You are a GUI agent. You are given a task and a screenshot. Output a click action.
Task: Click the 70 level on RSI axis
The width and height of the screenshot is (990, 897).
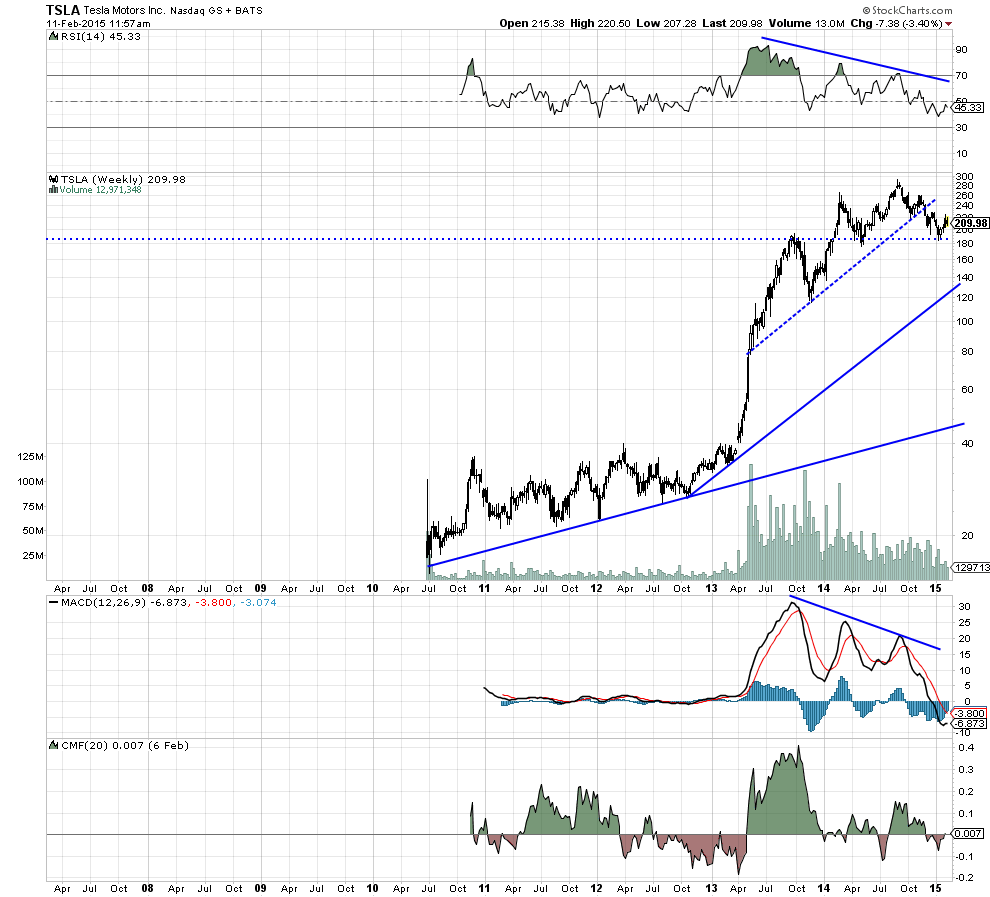click(x=962, y=76)
